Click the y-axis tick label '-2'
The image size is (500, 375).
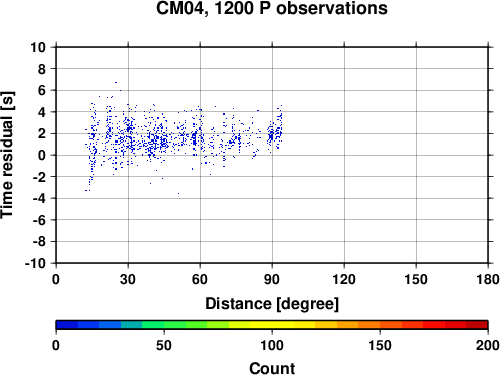coord(39,177)
